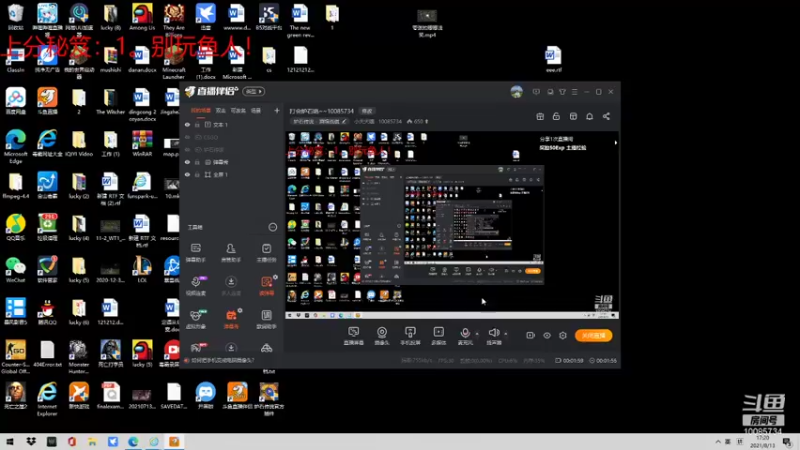Open the Microsoft Edge desktop shortcut
The width and height of the screenshot is (800, 450).
click(x=15, y=147)
